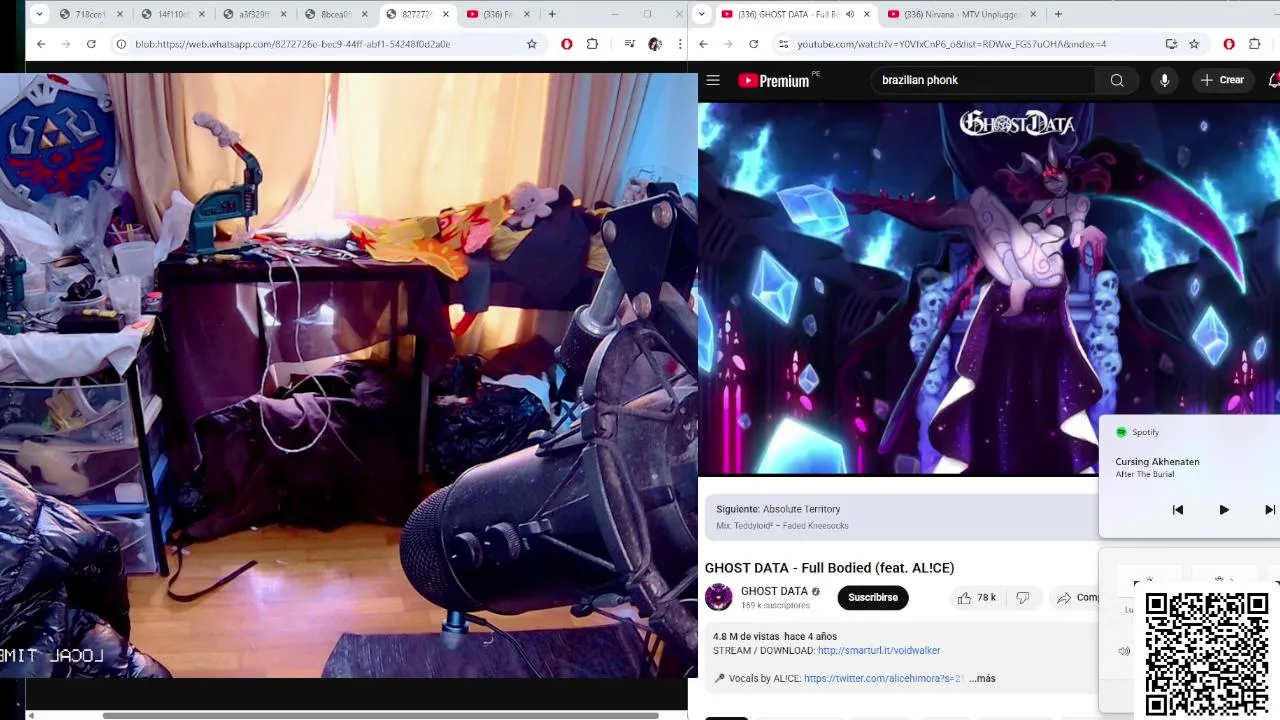Reload the YouTube page
Image resolution: width=1280 pixels, height=720 pixels.
(x=753, y=44)
